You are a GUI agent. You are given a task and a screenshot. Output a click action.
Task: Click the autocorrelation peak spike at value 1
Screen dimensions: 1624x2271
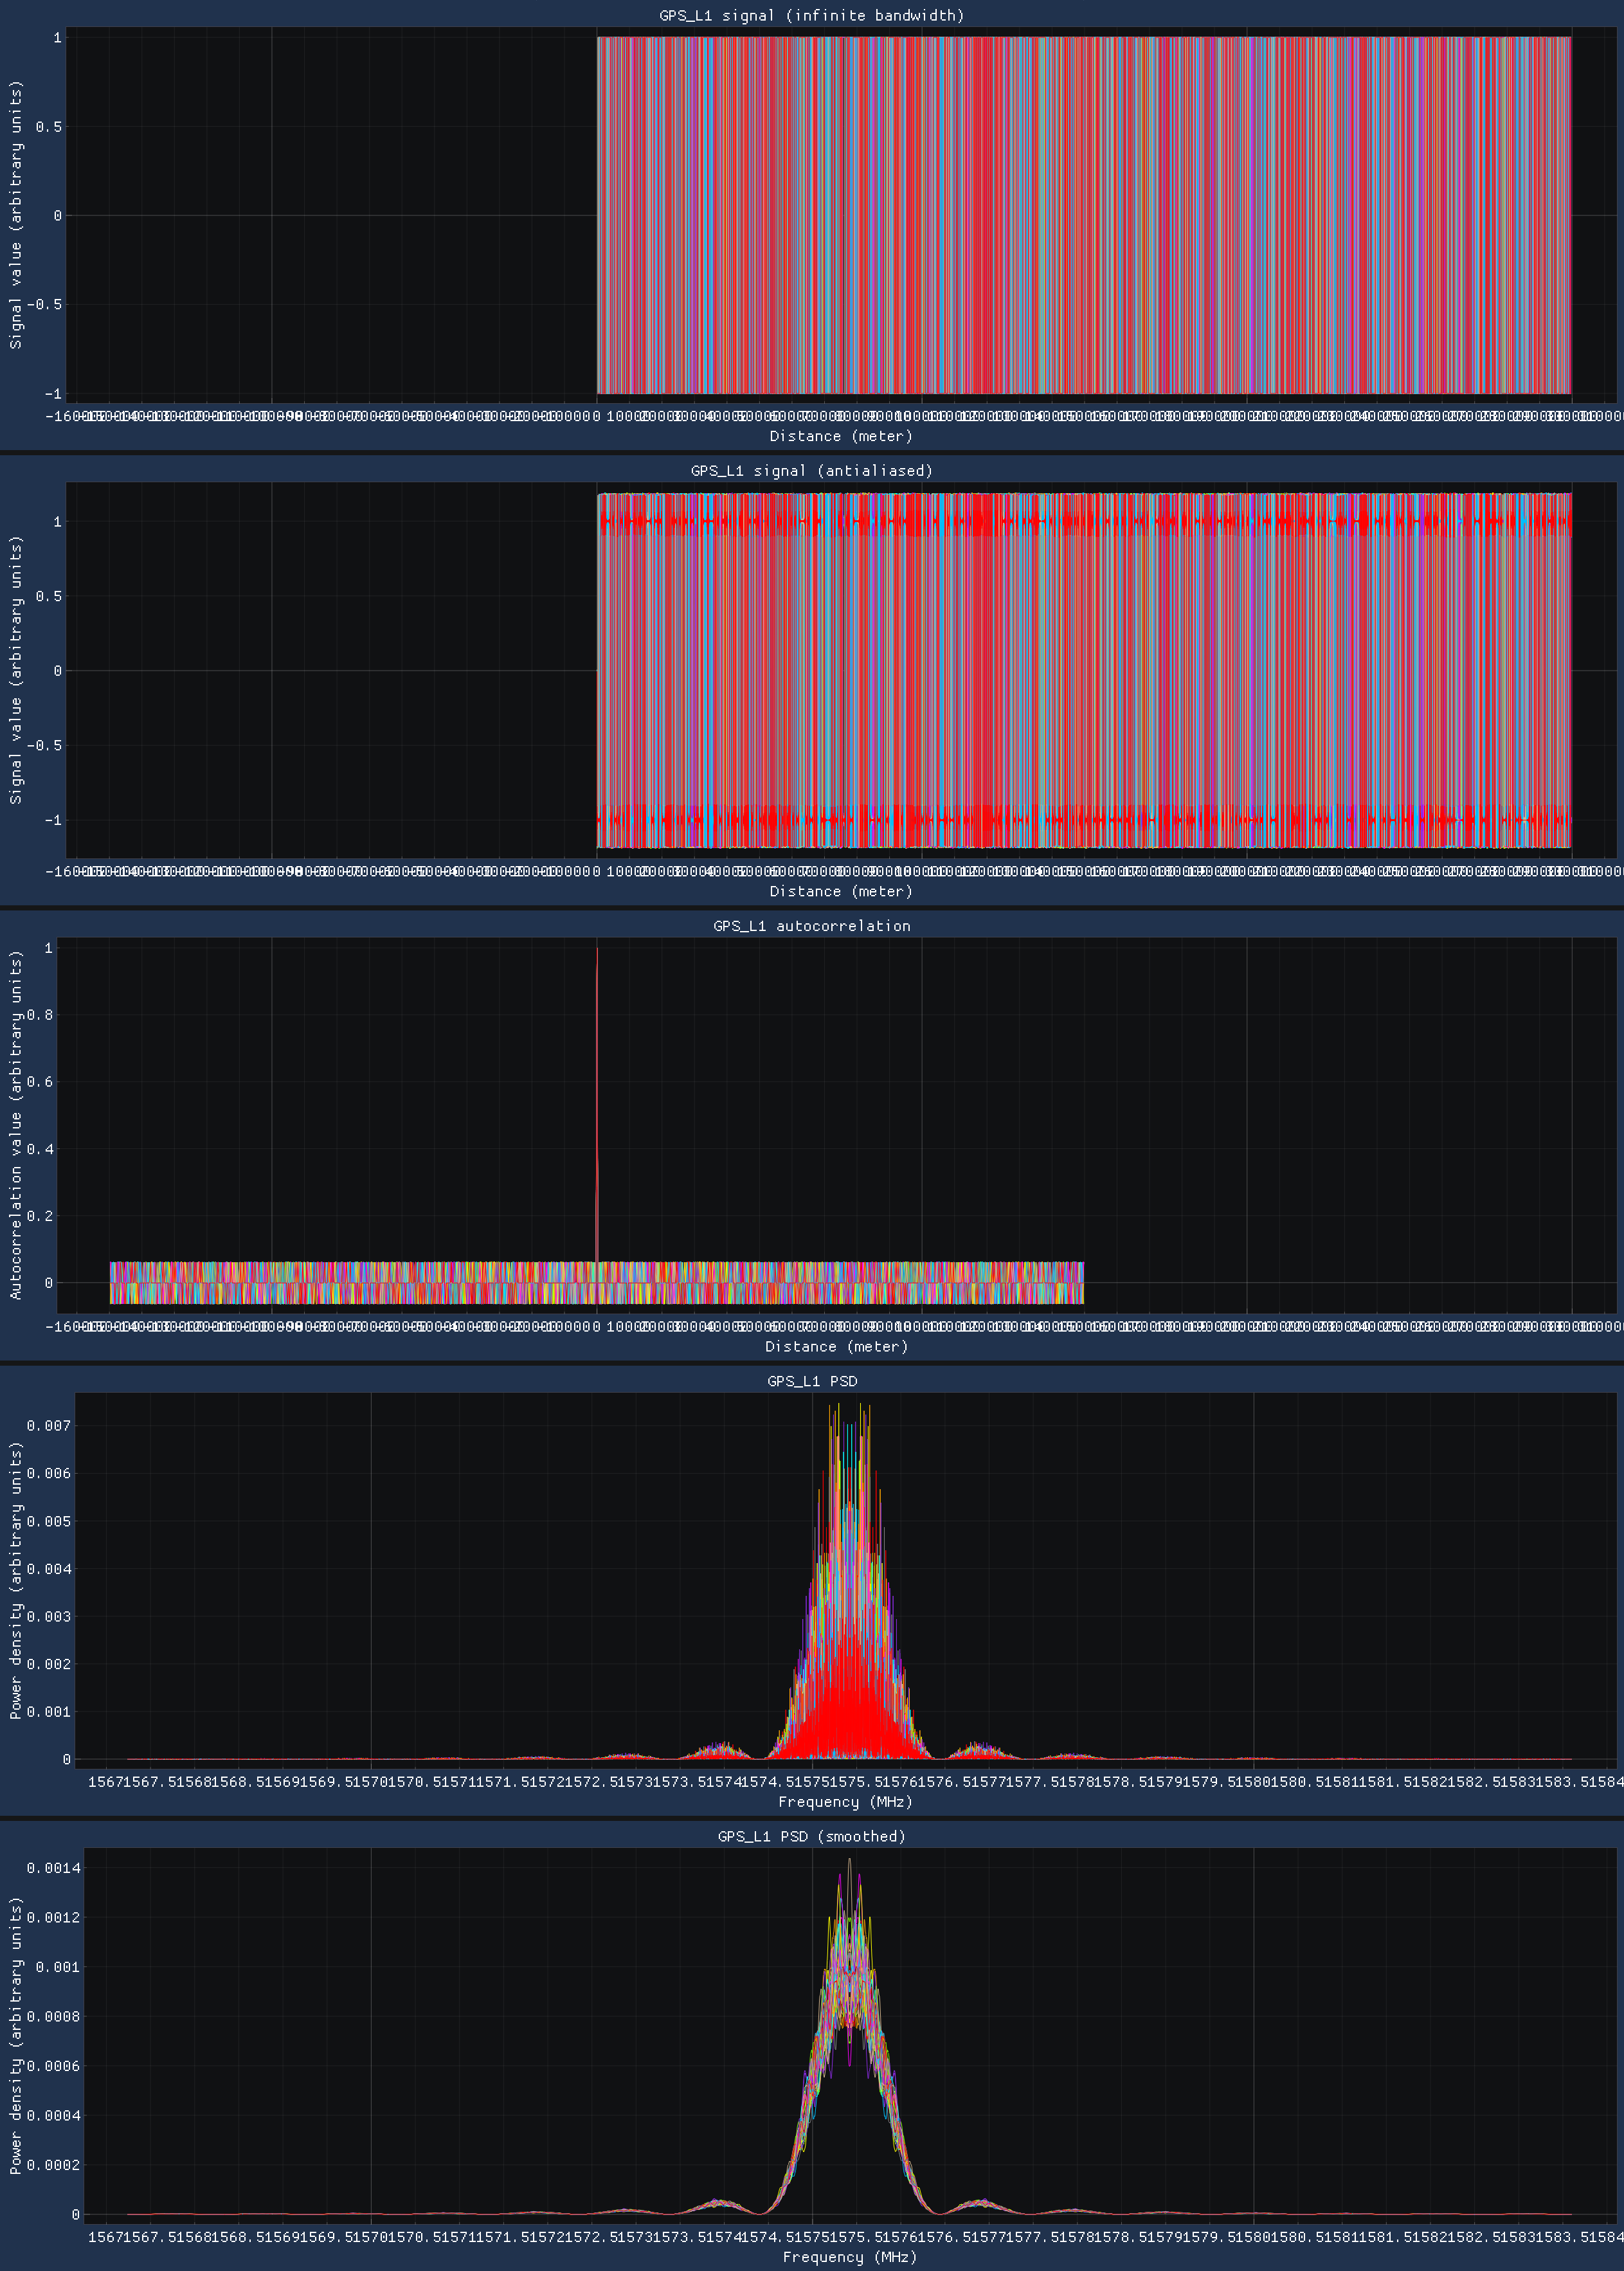597,951
